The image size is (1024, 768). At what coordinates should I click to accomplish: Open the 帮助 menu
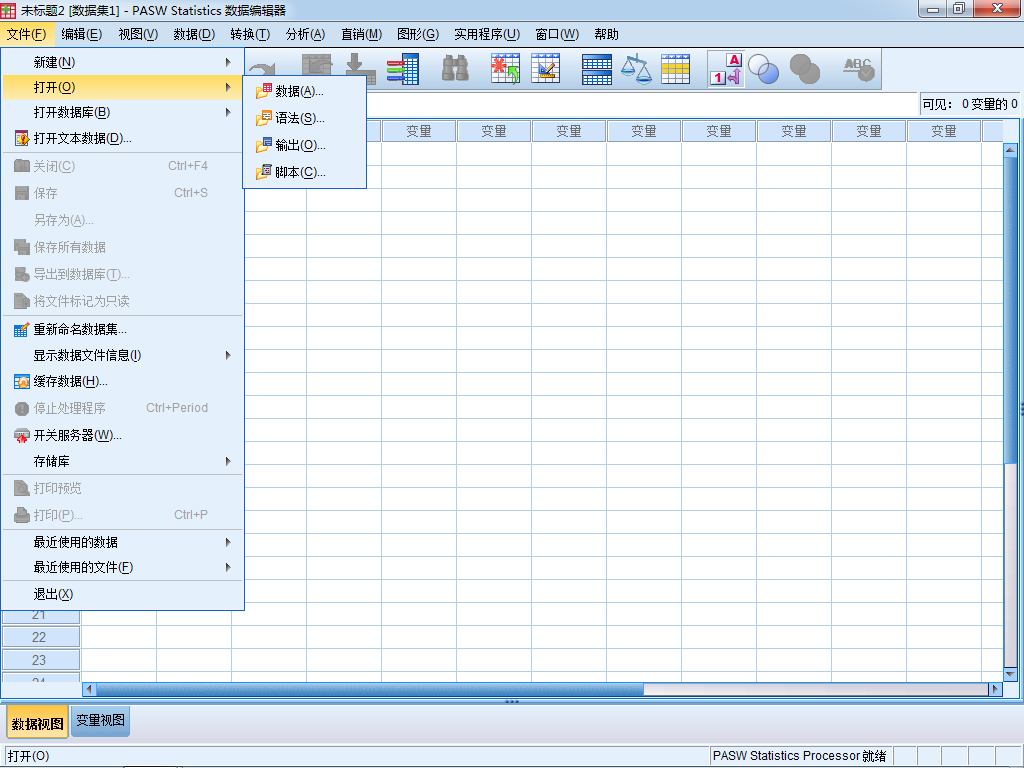606,34
